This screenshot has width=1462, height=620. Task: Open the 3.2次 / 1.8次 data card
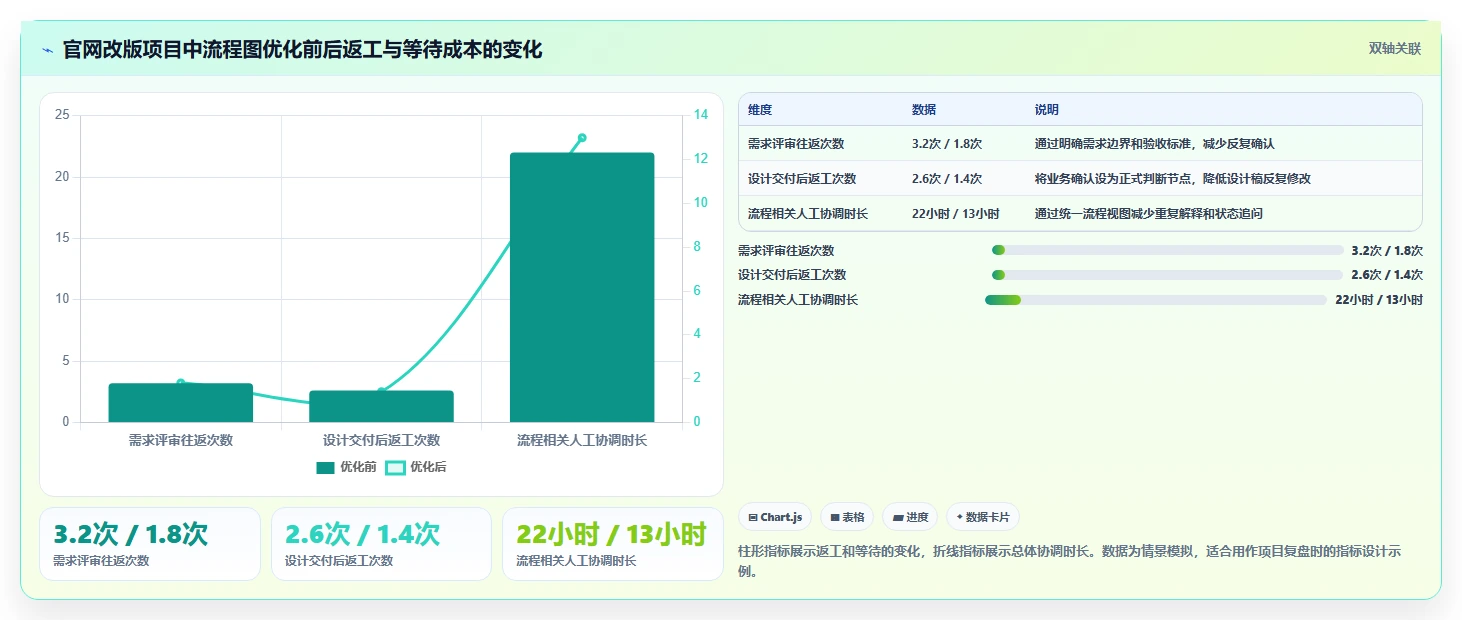tap(150, 544)
